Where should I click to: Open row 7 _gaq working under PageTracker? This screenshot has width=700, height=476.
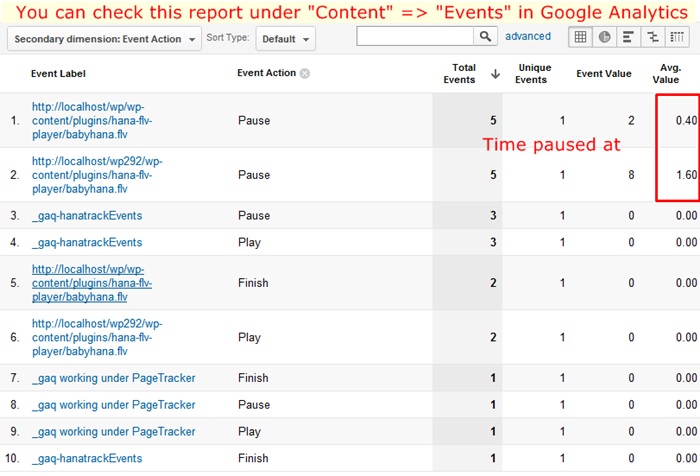pyautogui.click(x=113, y=378)
